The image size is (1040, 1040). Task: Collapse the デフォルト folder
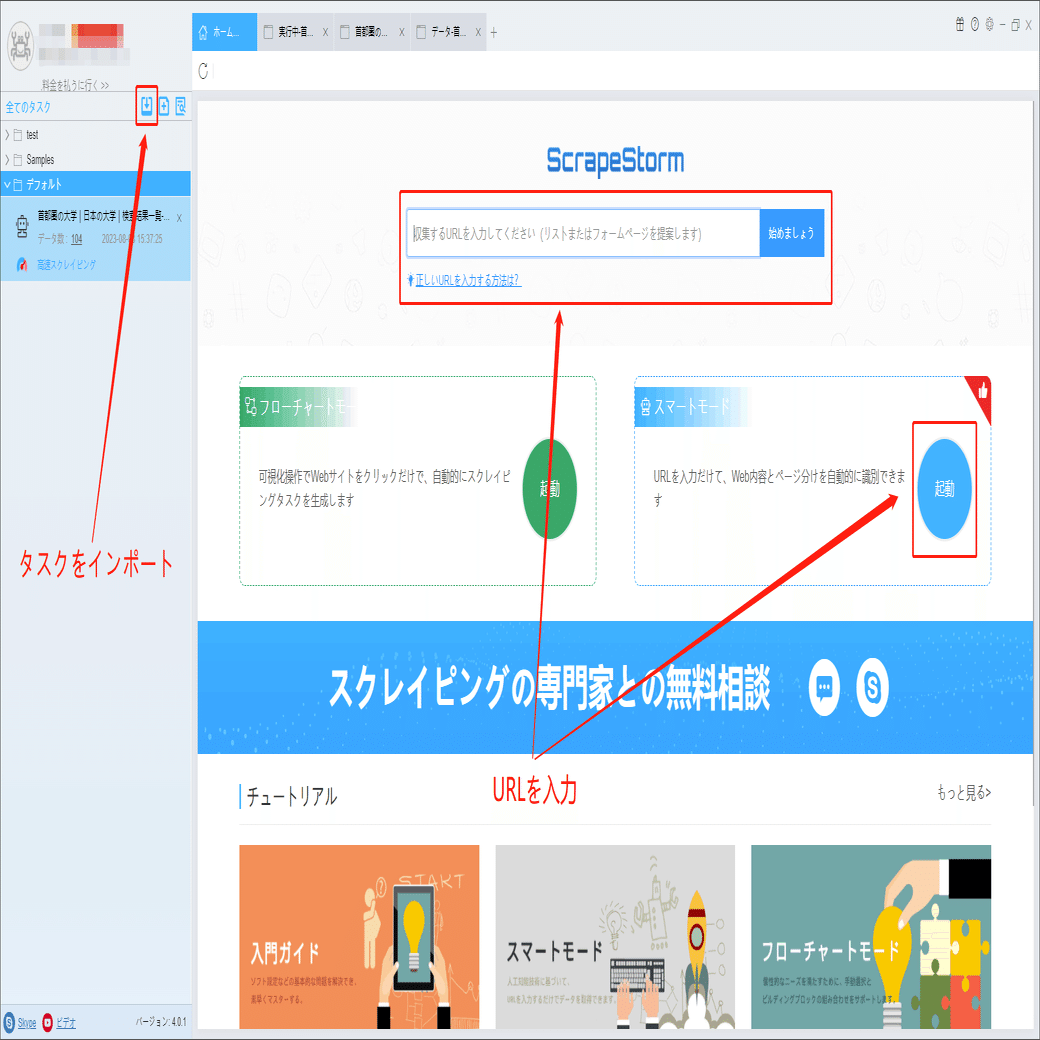click(7, 184)
